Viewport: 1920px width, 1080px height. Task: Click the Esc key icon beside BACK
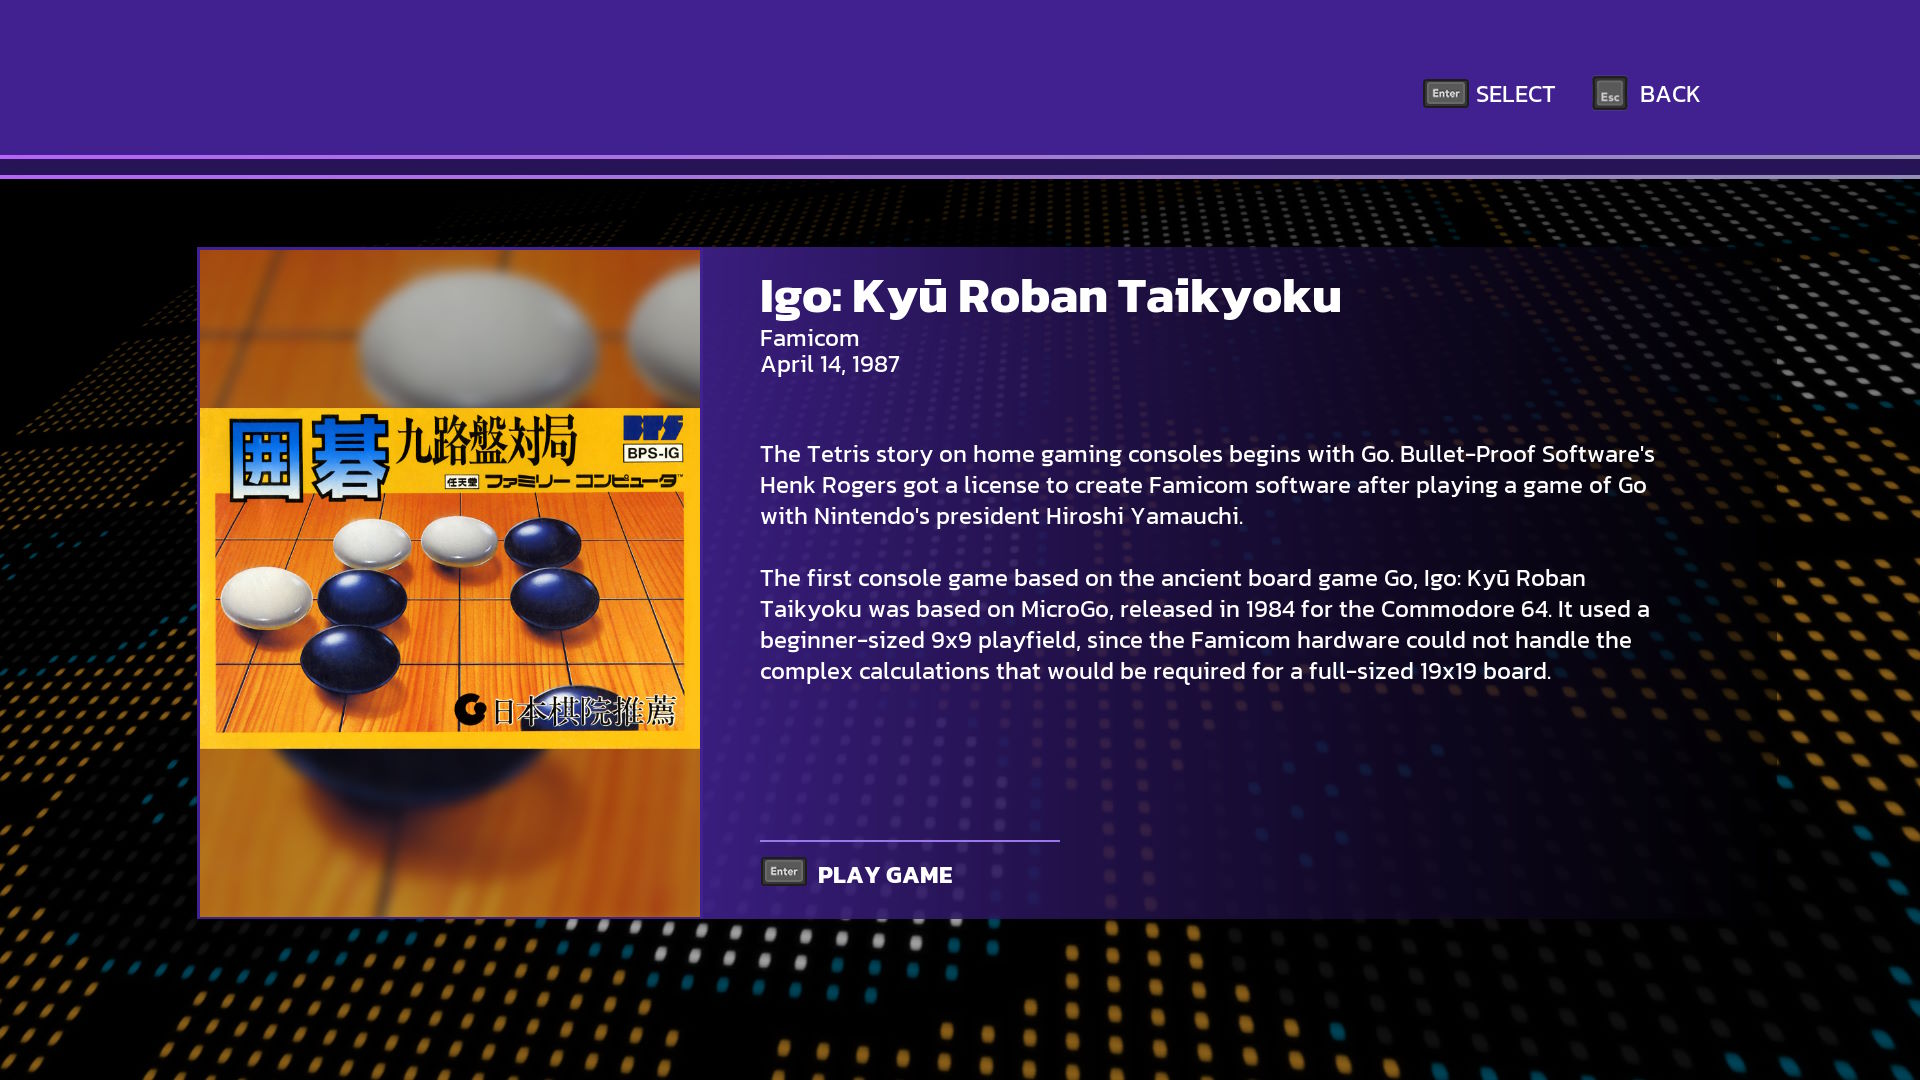1609,94
